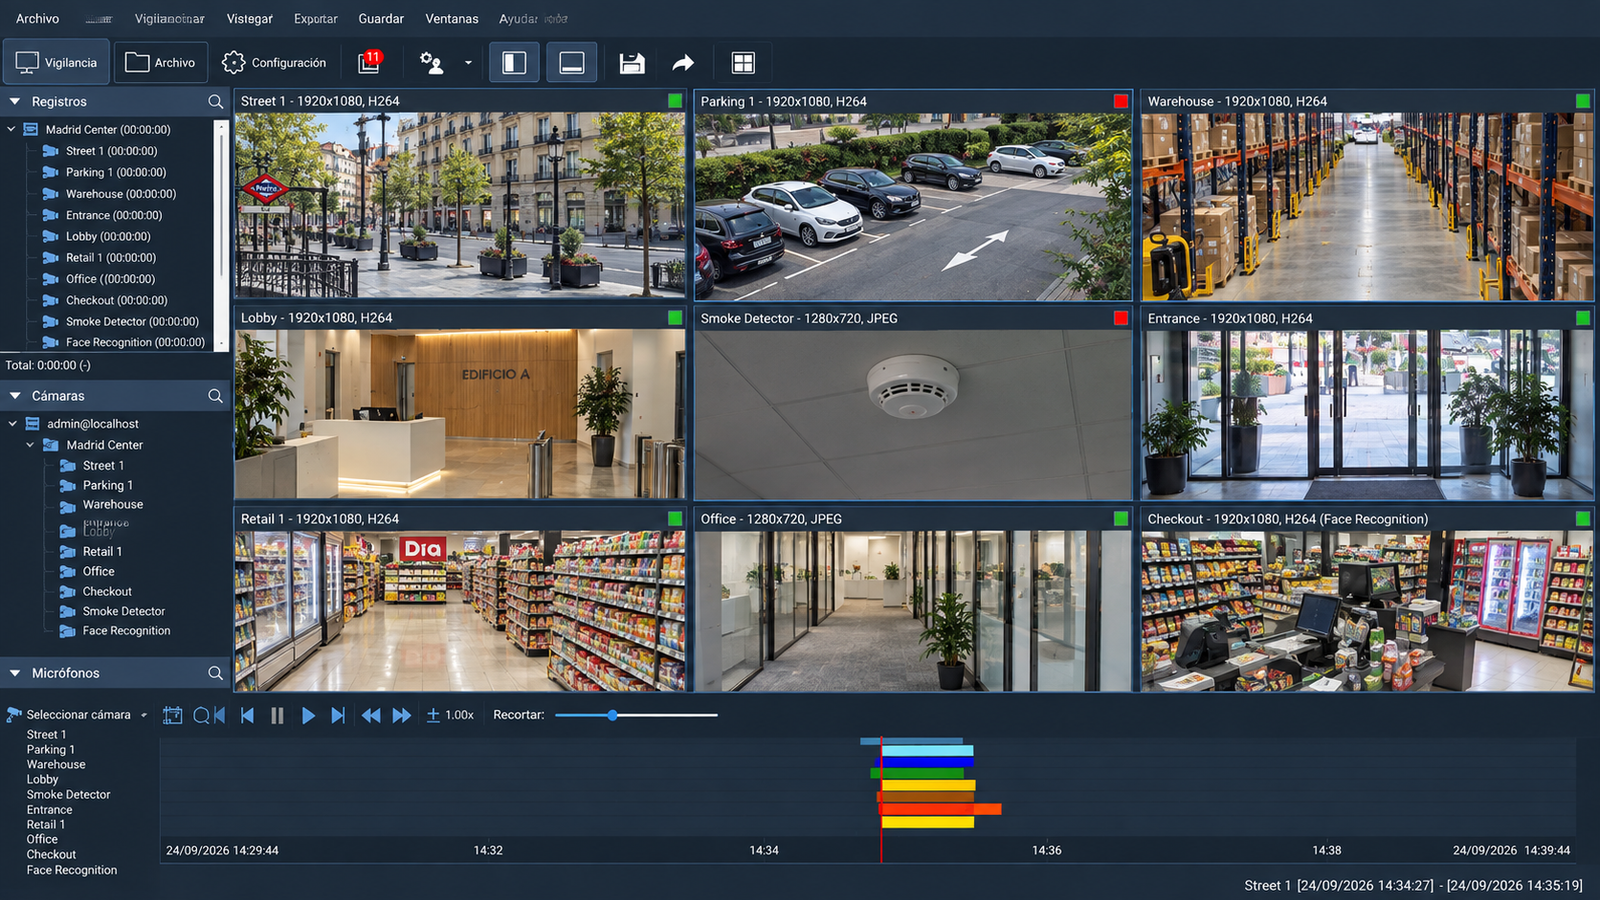This screenshot has height=900, width=1600.
Task: Switch to Archivo mode in toolbar
Action: coord(161,62)
